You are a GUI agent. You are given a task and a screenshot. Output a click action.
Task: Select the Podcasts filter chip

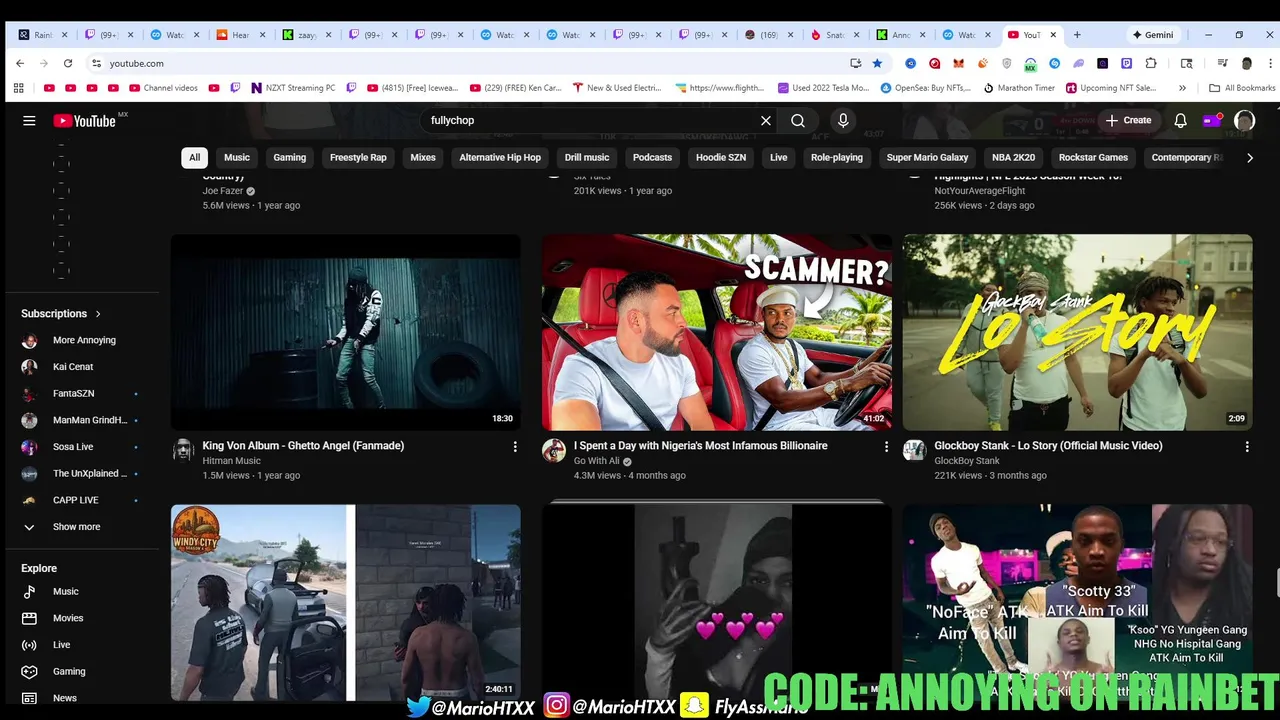(652, 157)
